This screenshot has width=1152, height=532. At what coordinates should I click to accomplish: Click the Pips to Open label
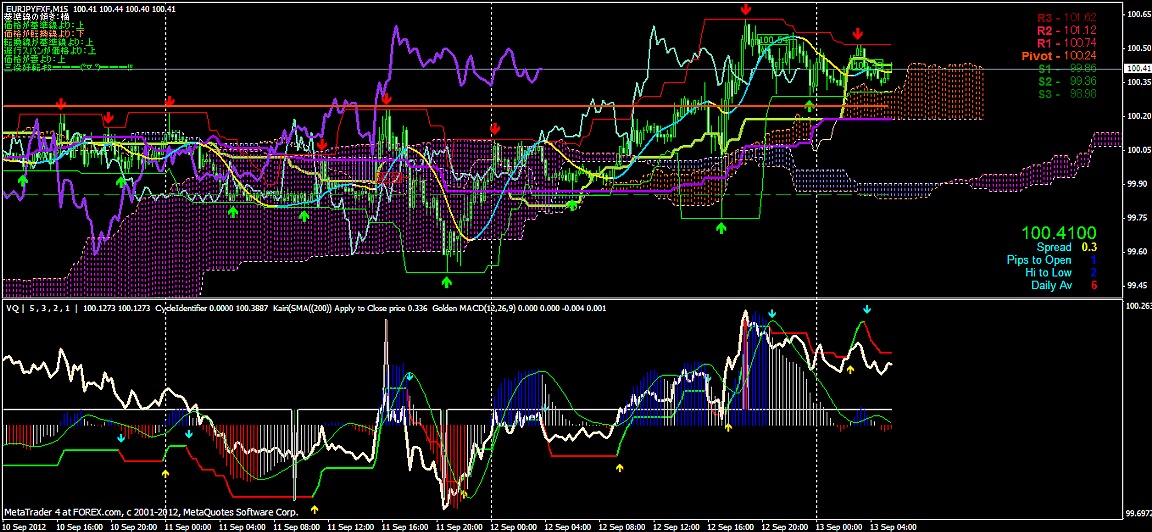click(x=1039, y=260)
